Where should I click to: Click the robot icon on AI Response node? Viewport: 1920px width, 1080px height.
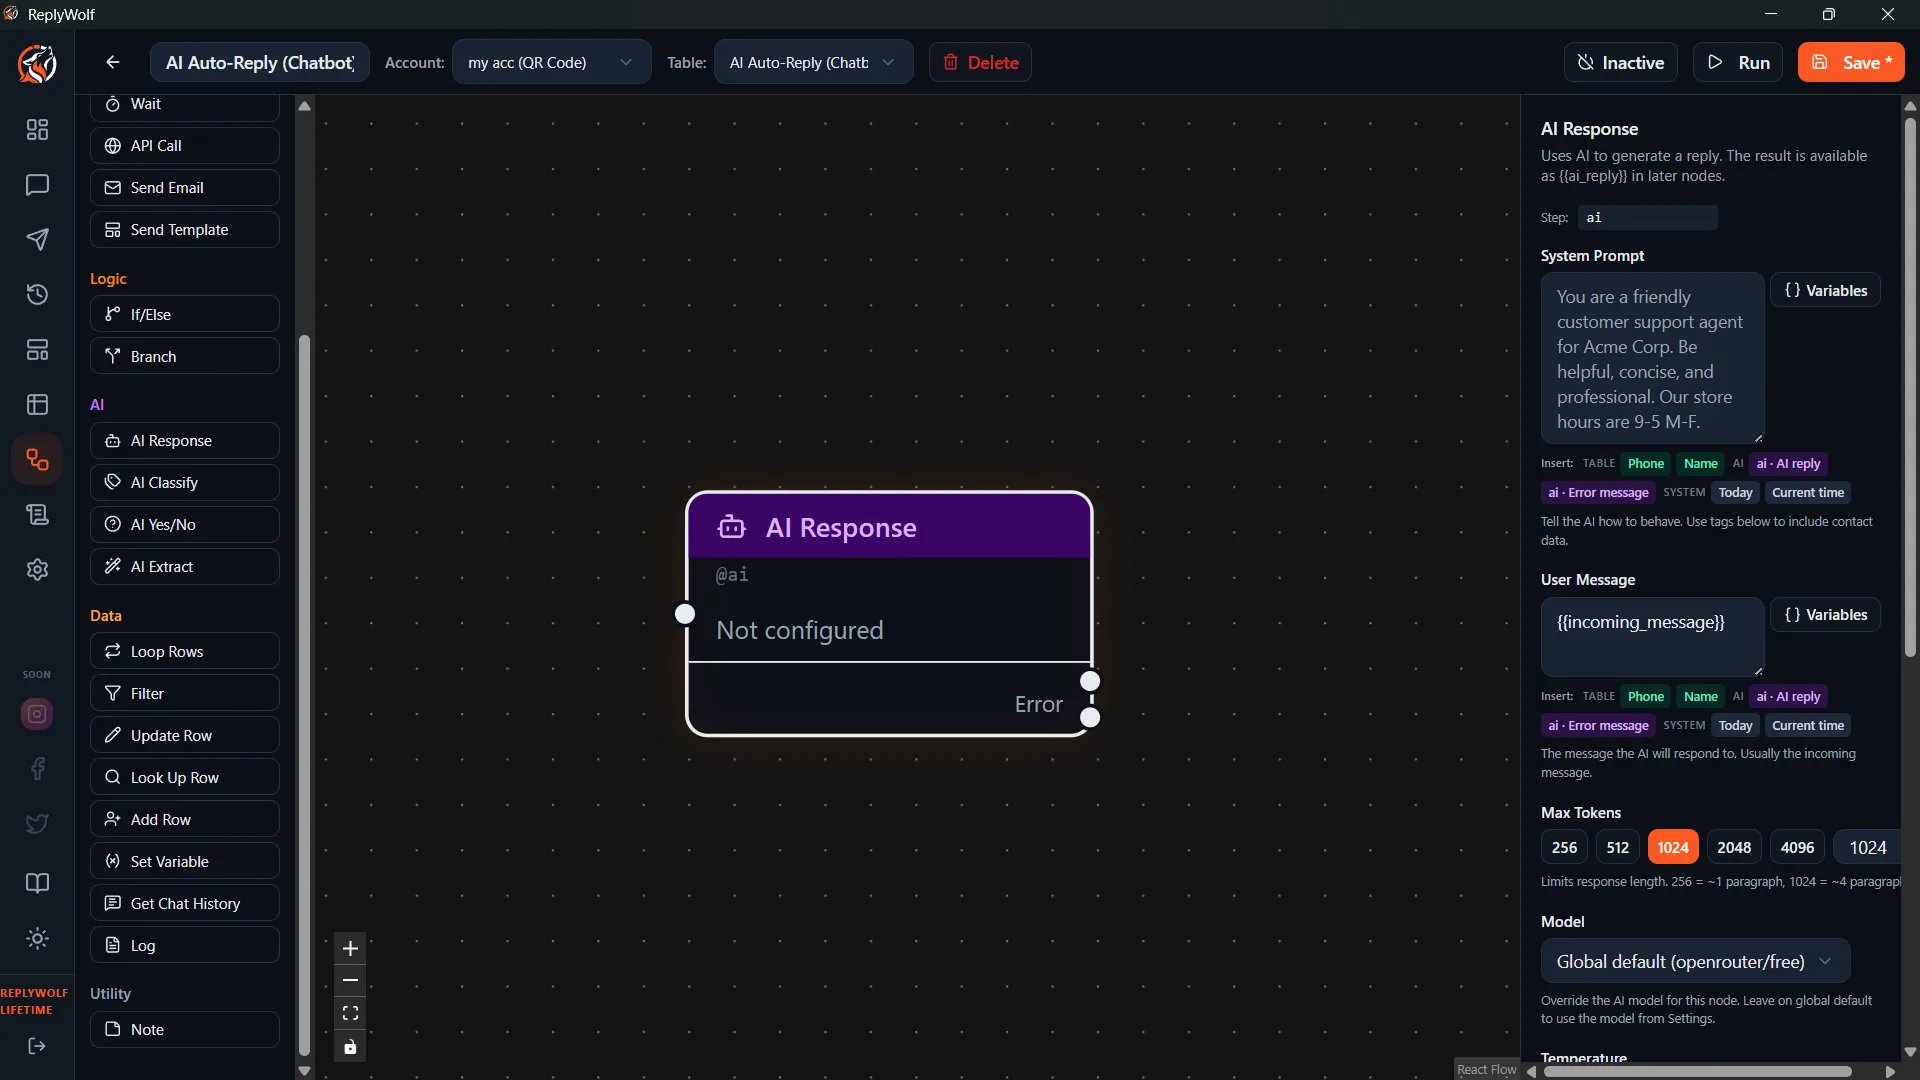pos(732,527)
